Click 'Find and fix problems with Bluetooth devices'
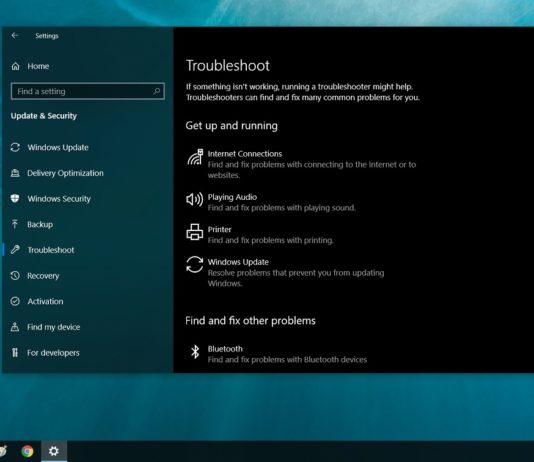The width and height of the screenshot is (534, 462). tap(287, 360)
